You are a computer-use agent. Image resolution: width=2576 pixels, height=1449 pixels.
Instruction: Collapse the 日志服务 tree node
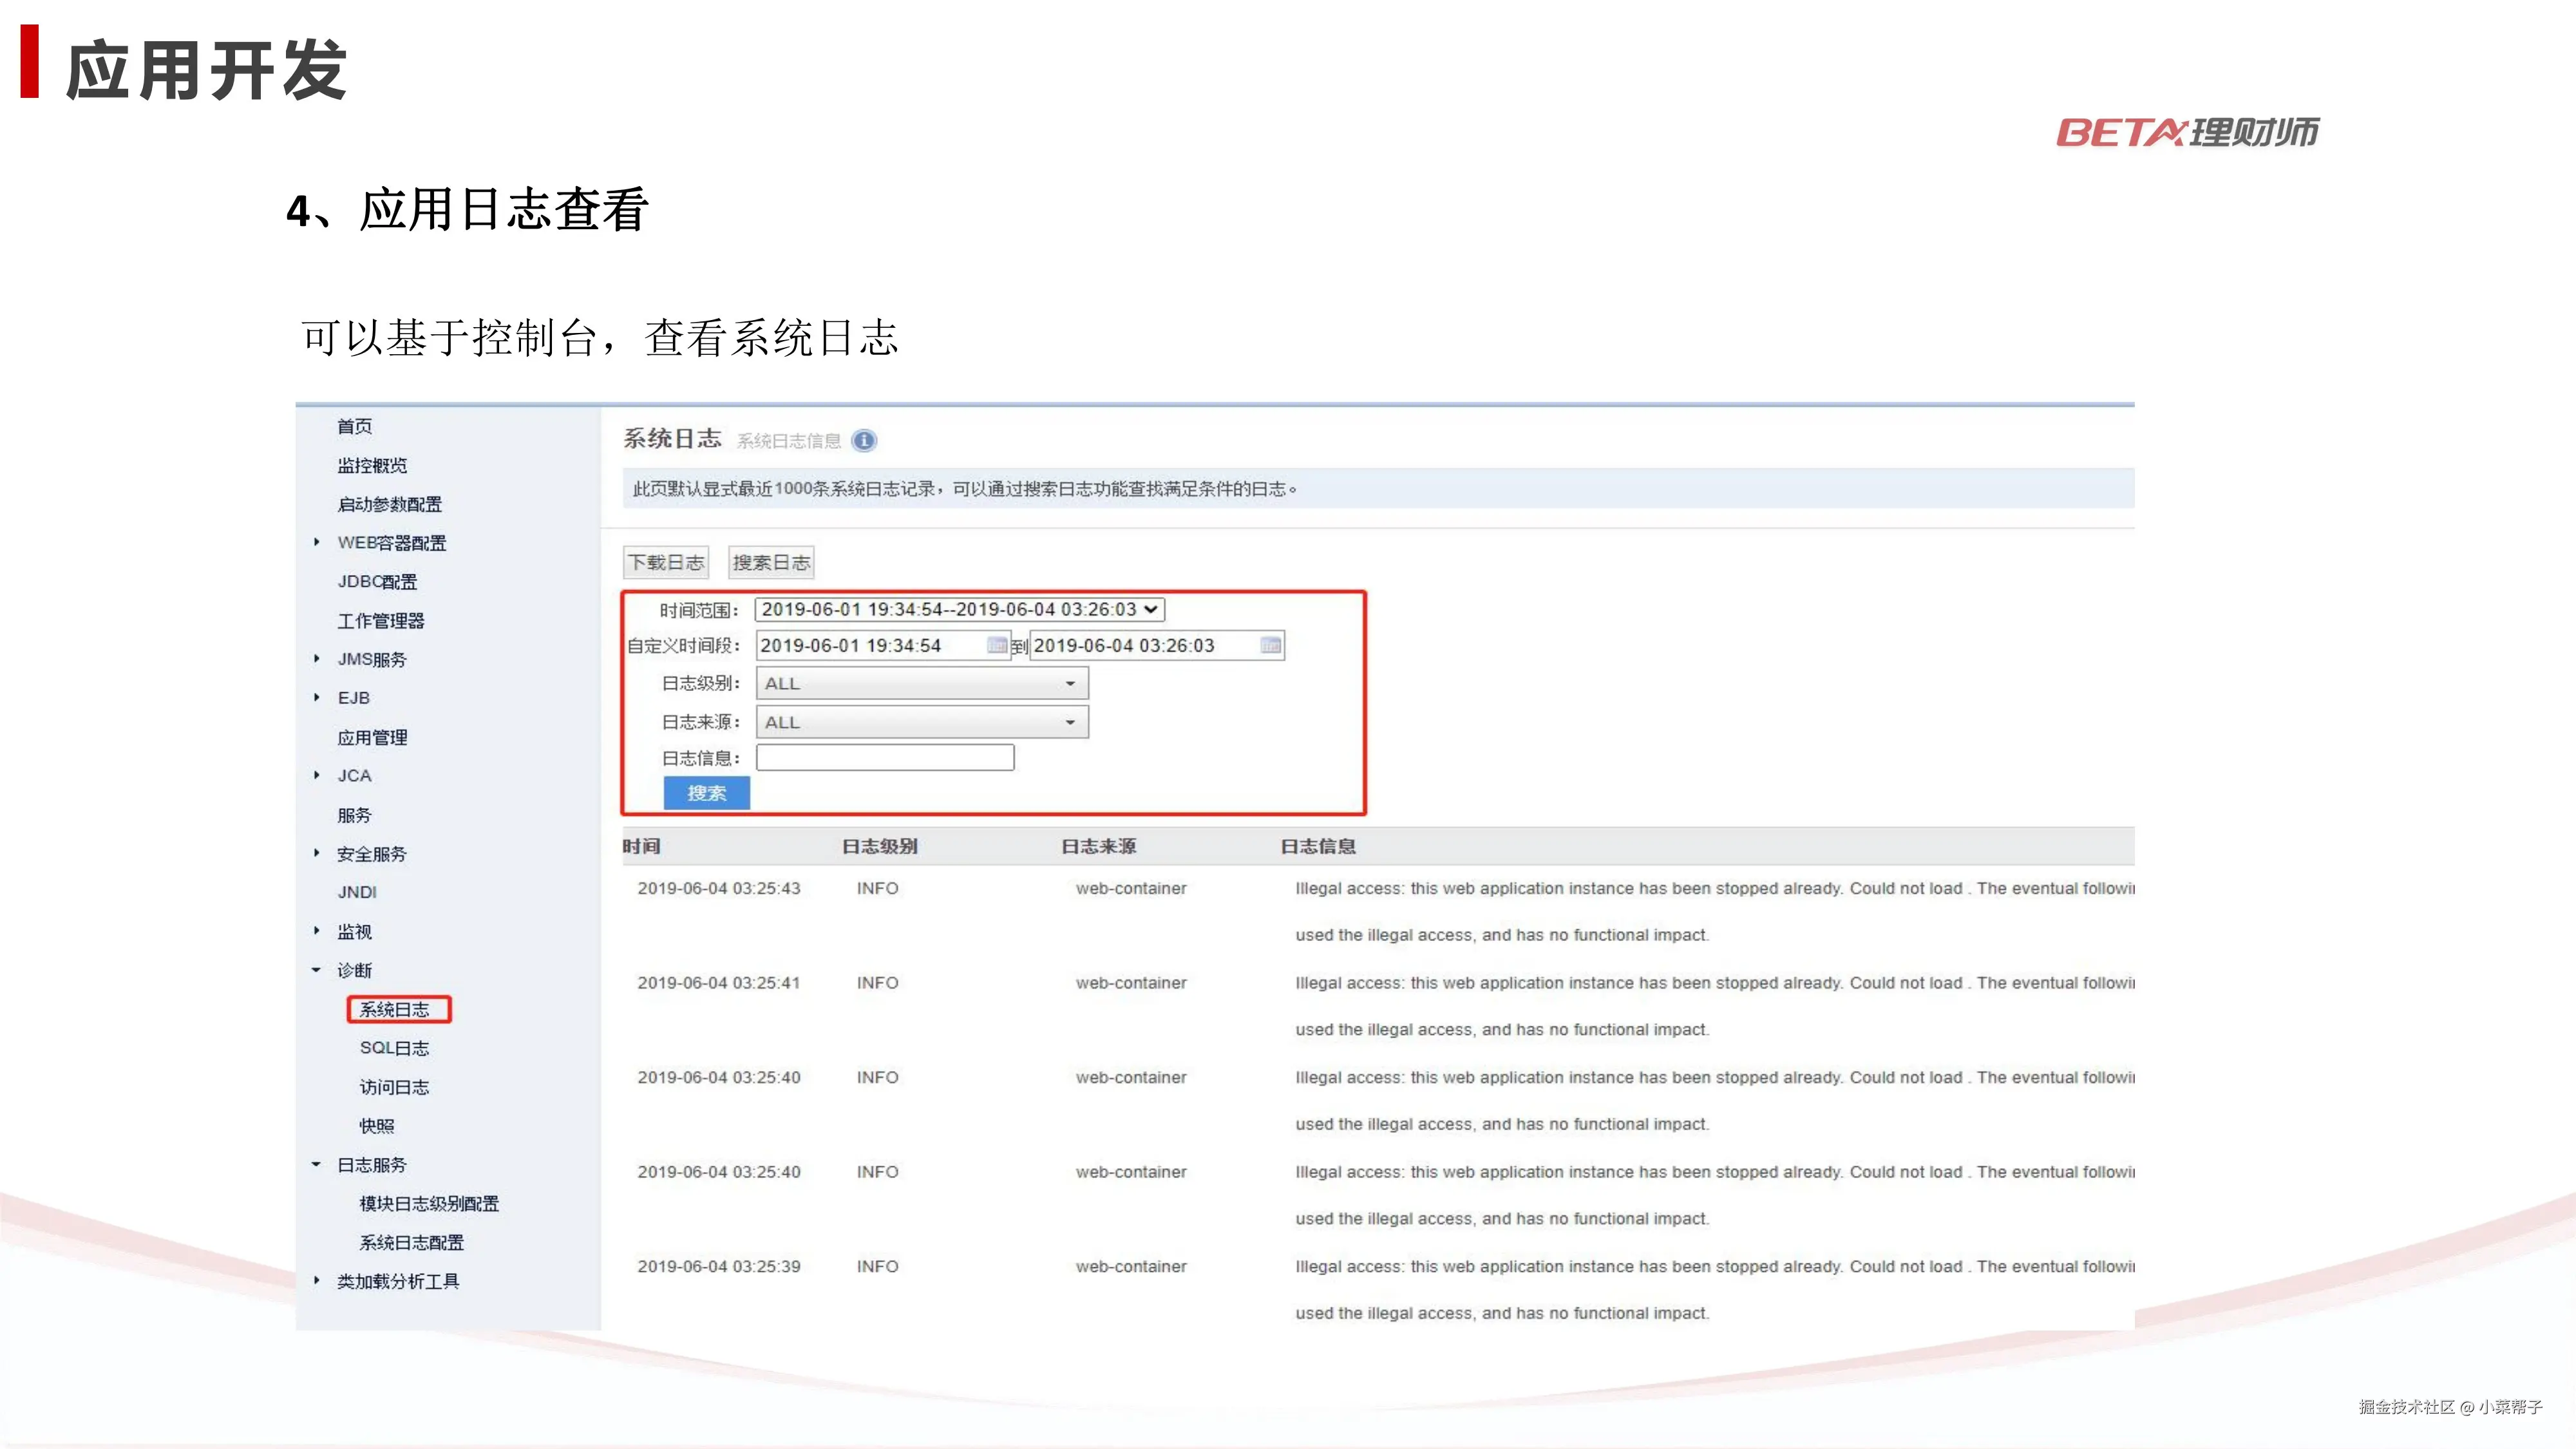pos(317,1164)
